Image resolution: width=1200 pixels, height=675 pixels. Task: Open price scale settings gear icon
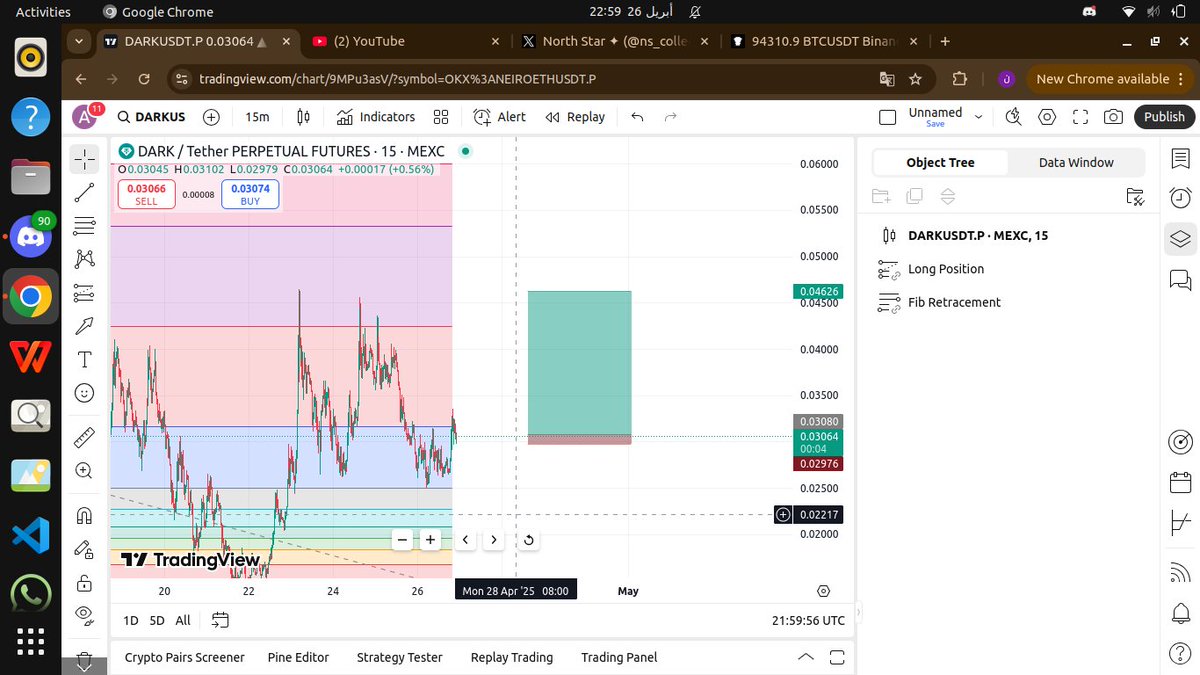coord(823,591)
